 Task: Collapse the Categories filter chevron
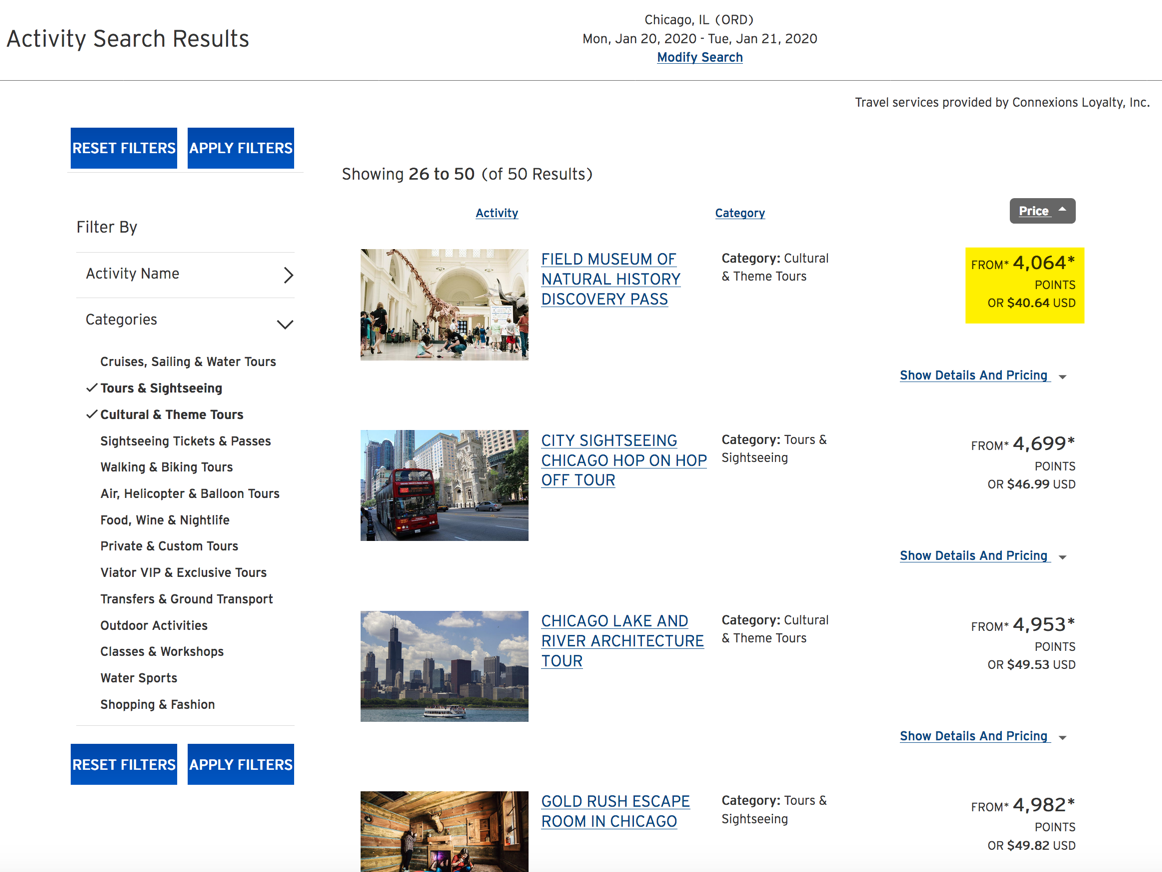(x=285, y=324)
